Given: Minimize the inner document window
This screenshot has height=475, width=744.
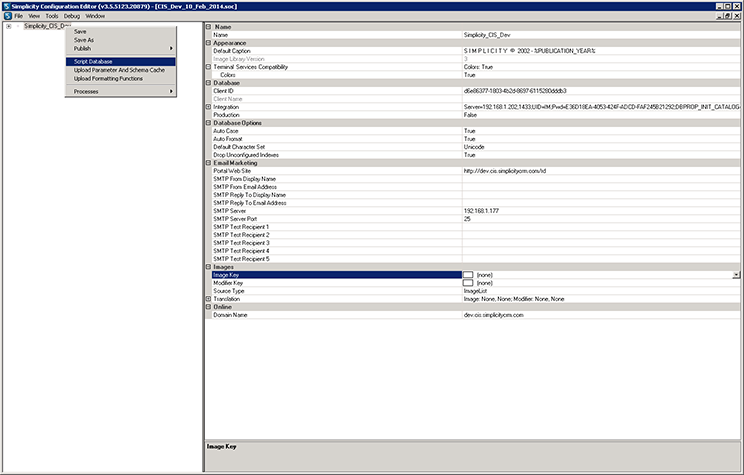Looking at the screenshot, I should [720, 16].
